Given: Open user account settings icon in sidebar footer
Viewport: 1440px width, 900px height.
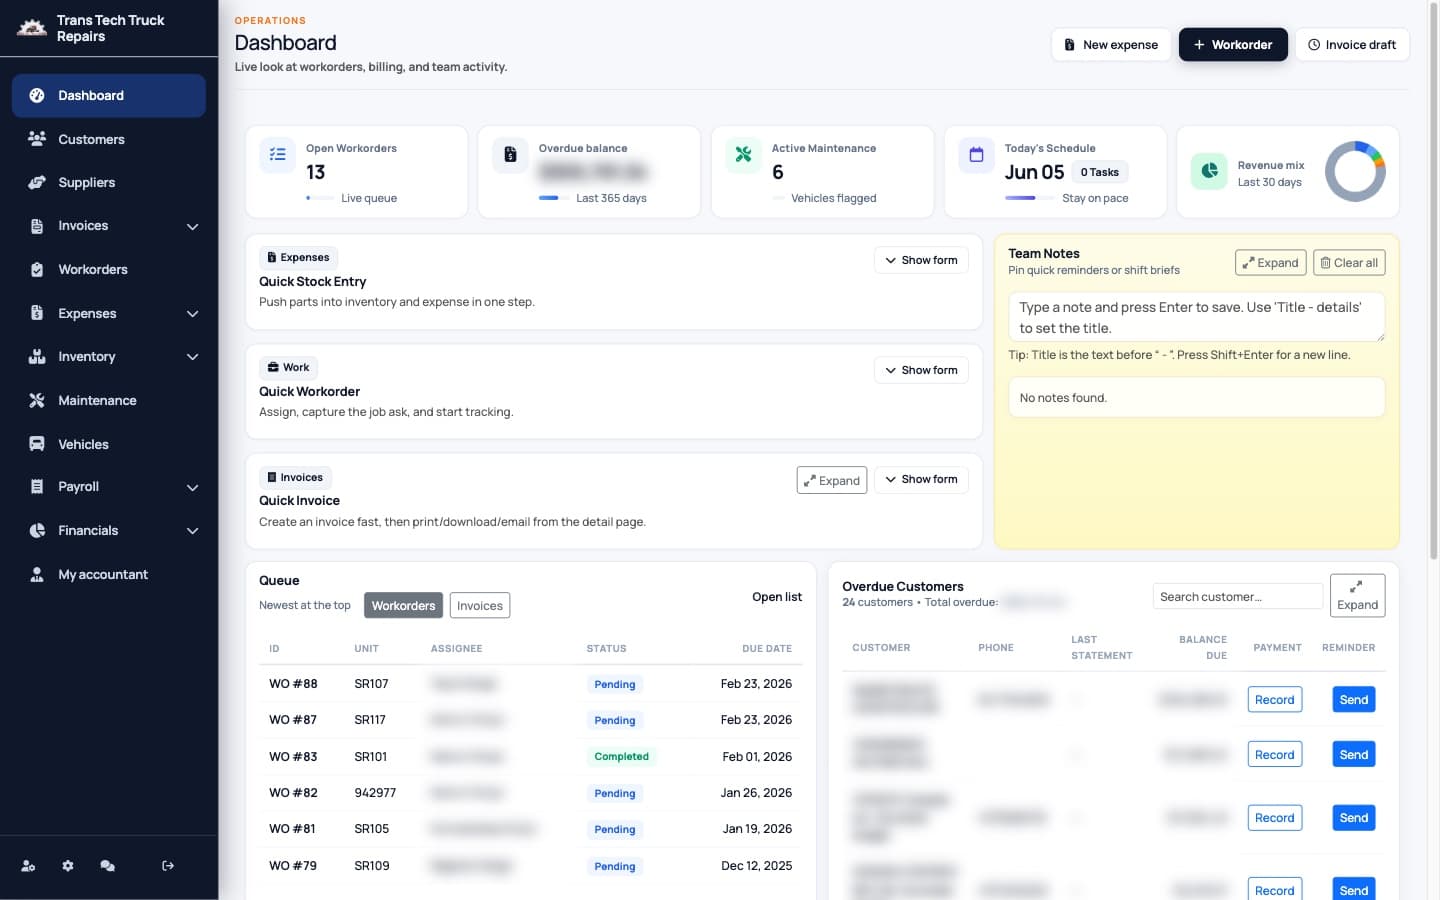Looking at the screenshot, I should coord(28,866).
